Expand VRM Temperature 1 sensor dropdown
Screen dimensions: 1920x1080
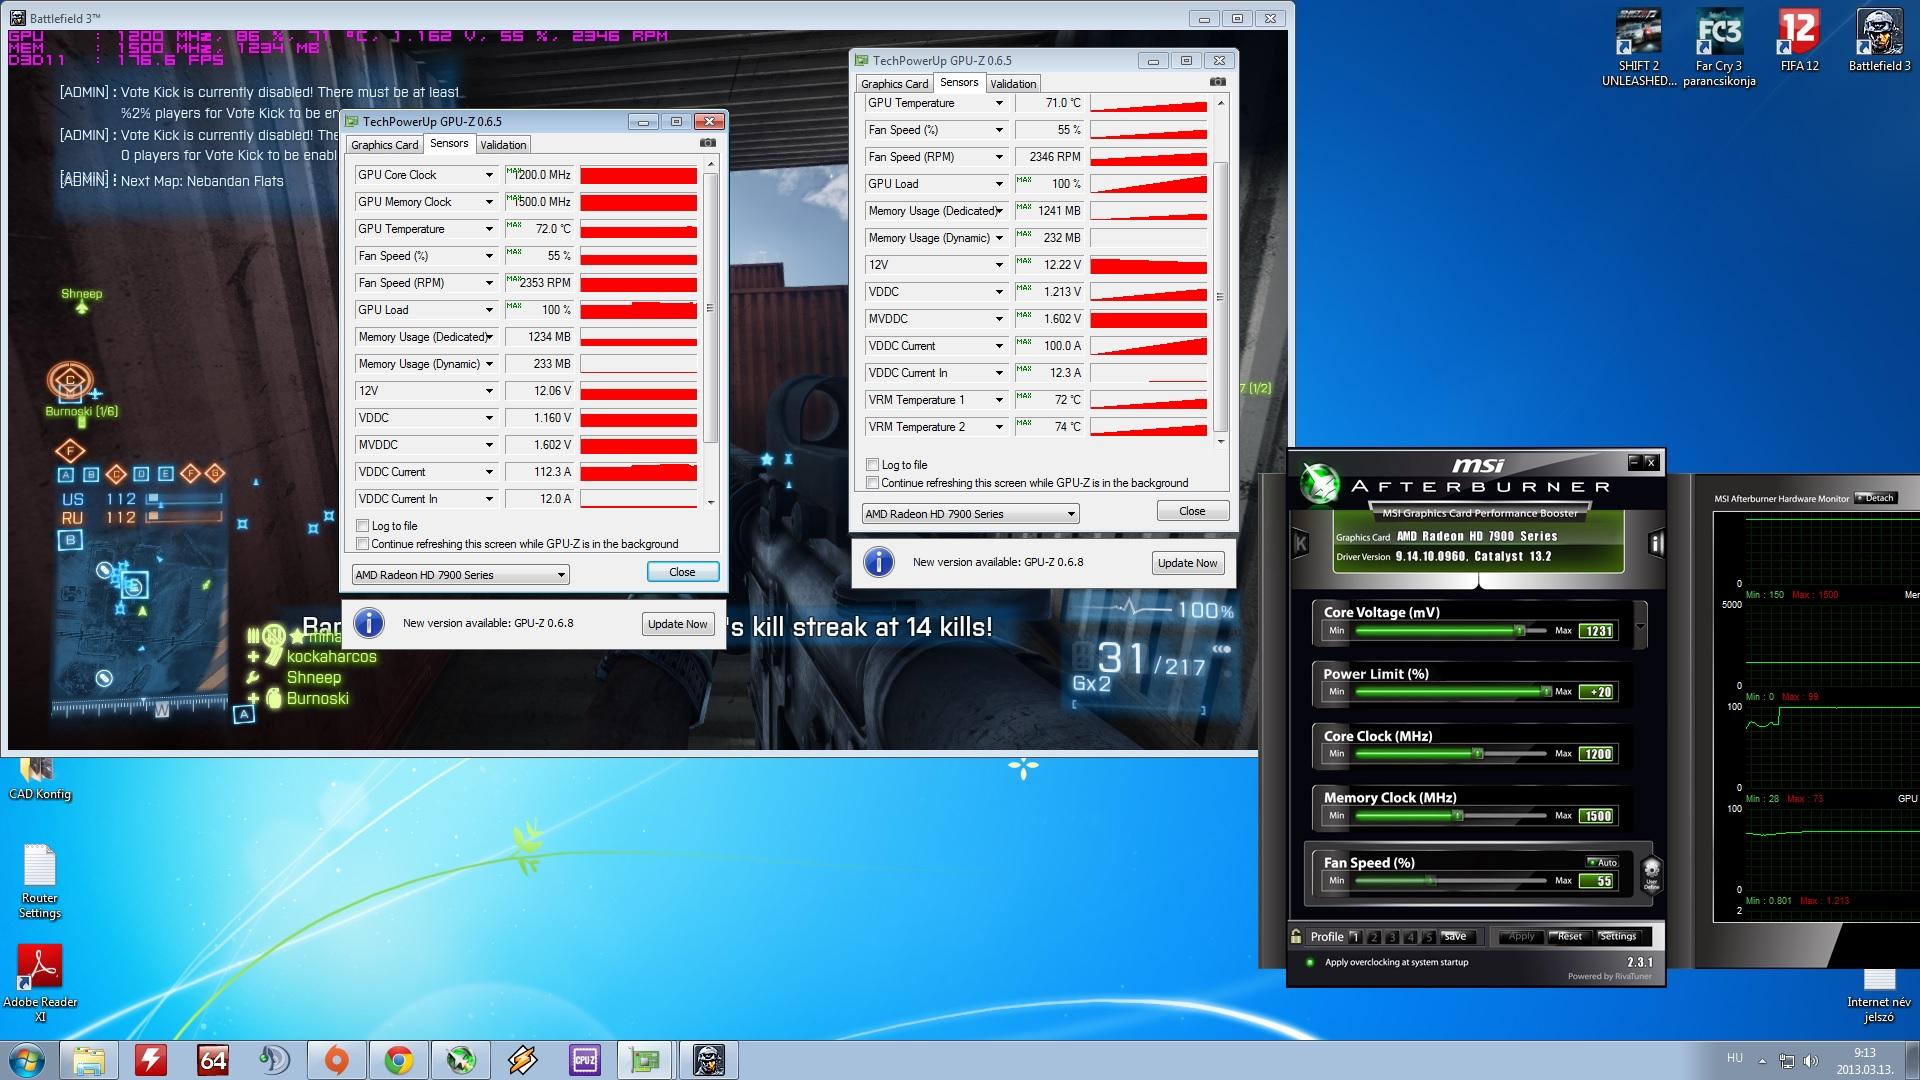(x=999, y=400)
